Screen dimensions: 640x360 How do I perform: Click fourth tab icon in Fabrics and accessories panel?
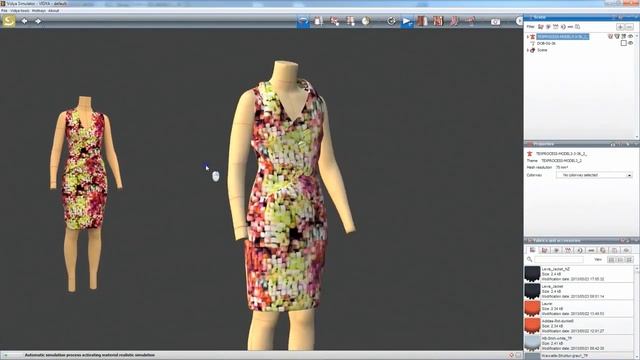pos(568,250)
